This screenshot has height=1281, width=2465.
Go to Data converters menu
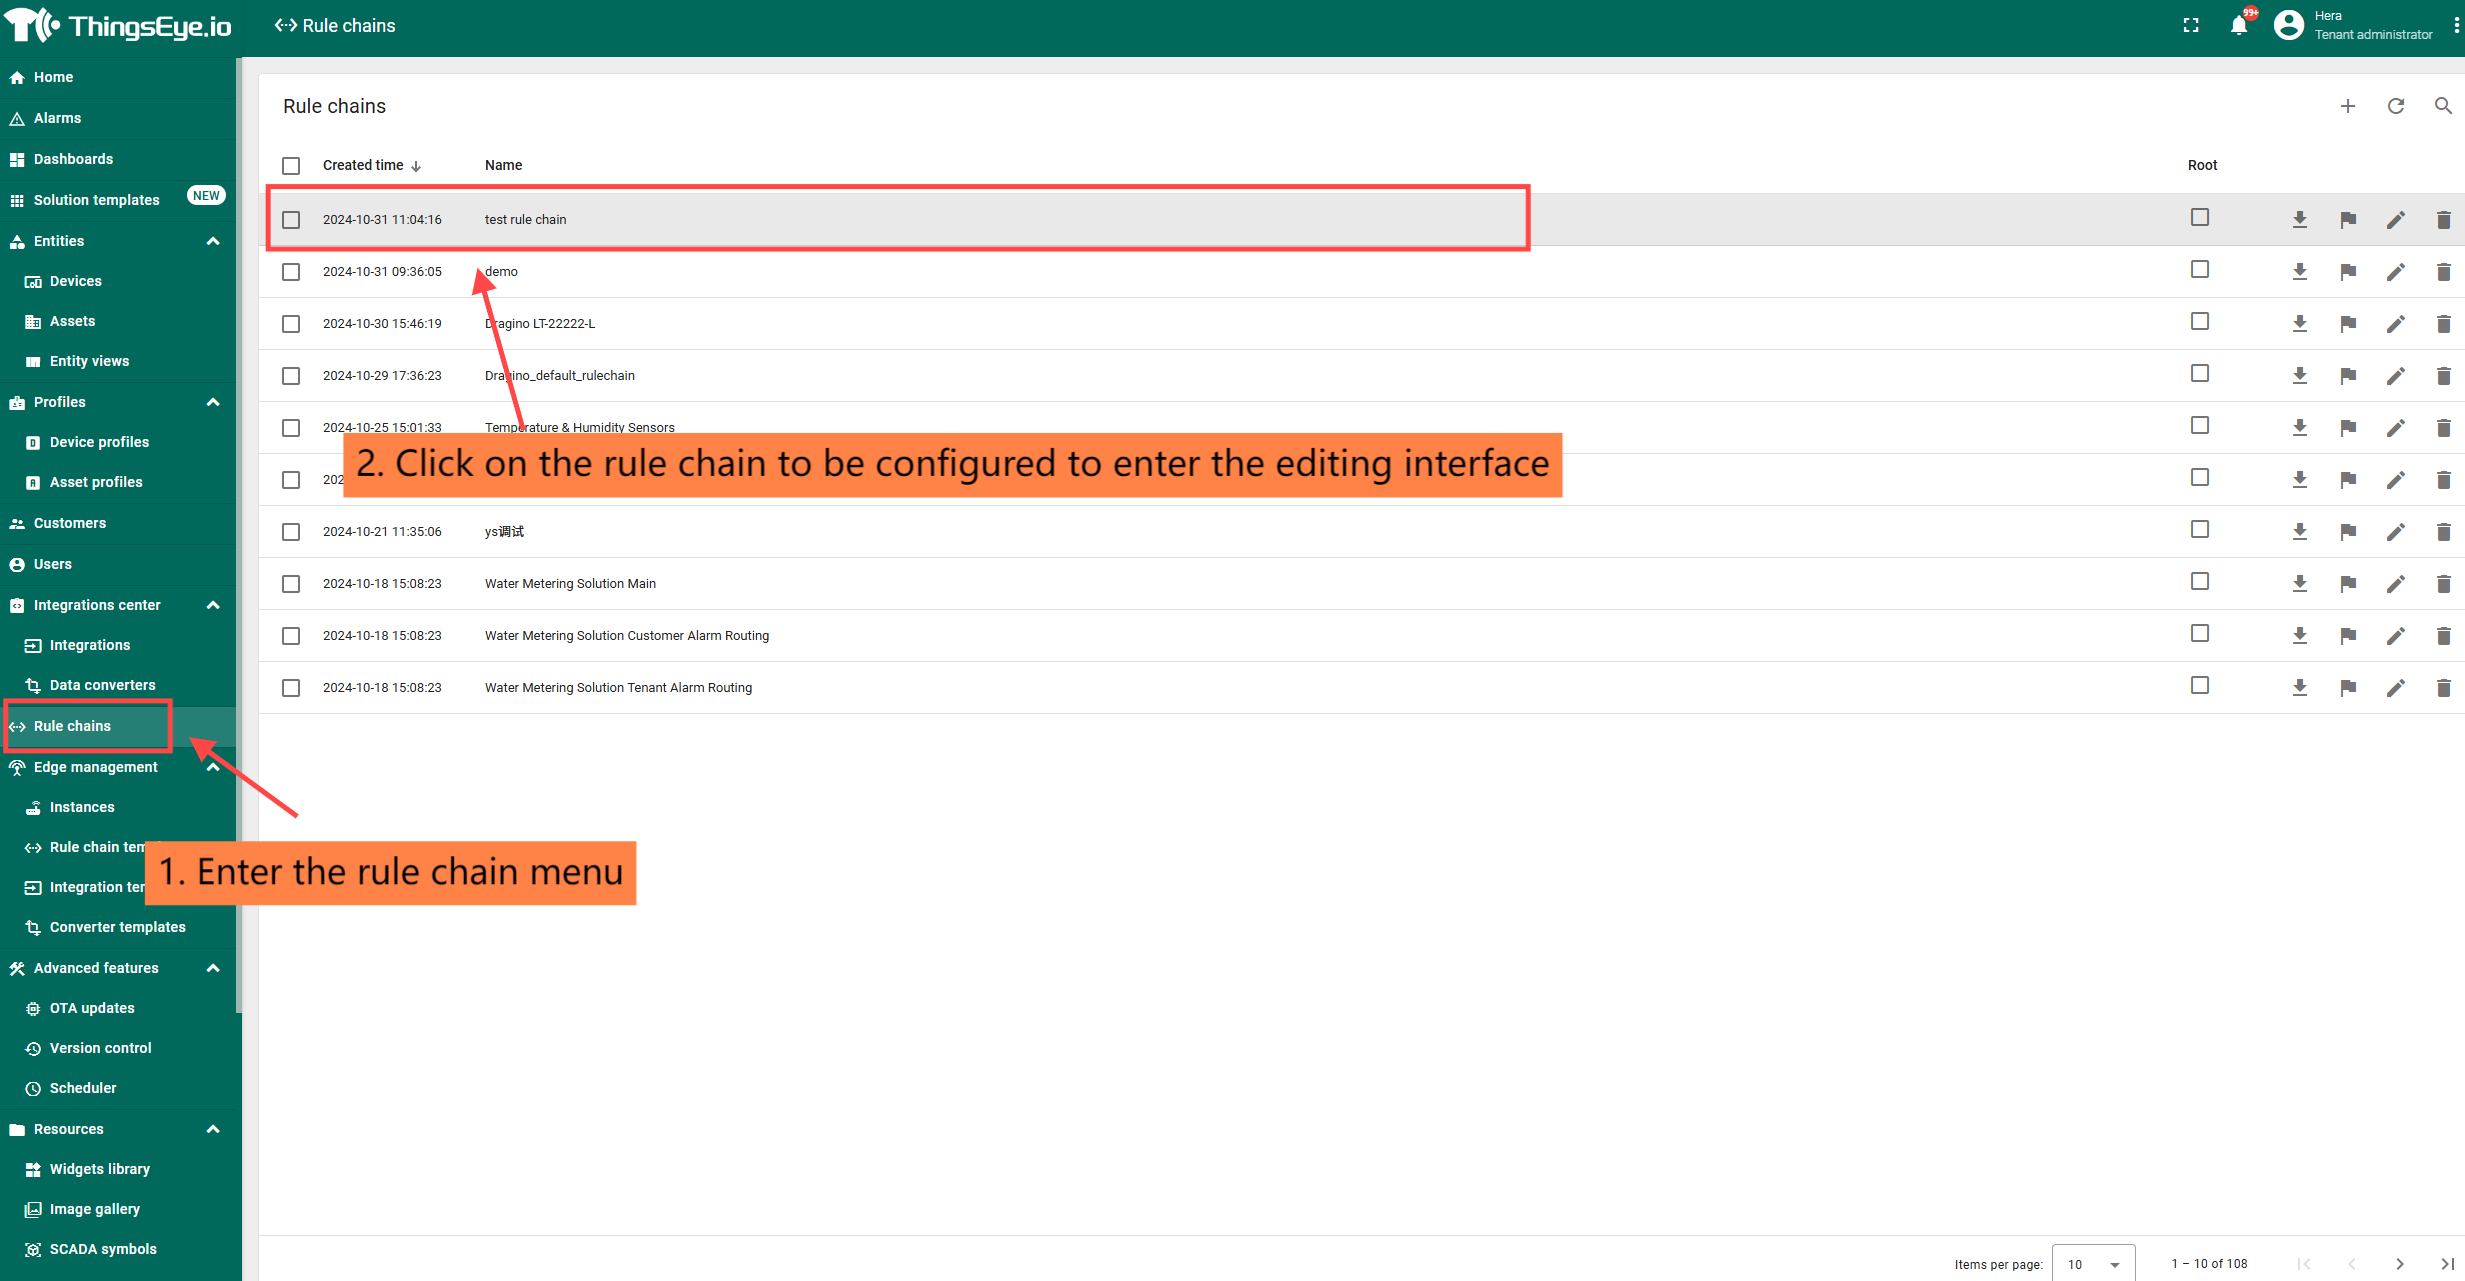[102, 685]
